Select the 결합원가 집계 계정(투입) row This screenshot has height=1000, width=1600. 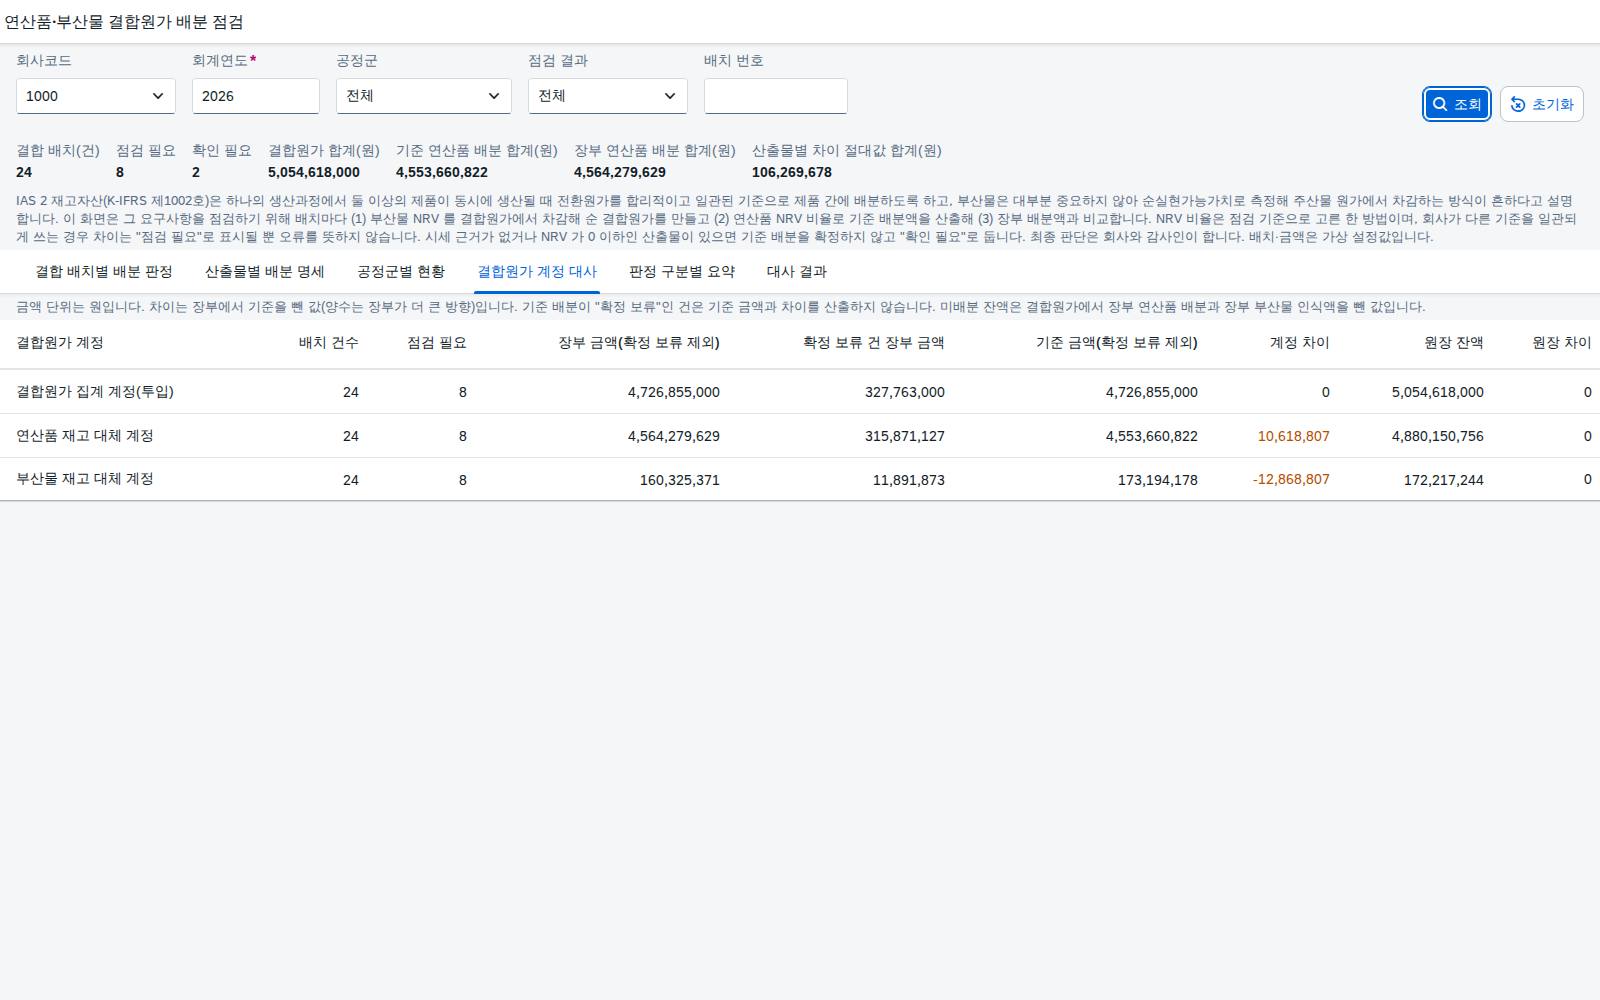coord(800,392)
